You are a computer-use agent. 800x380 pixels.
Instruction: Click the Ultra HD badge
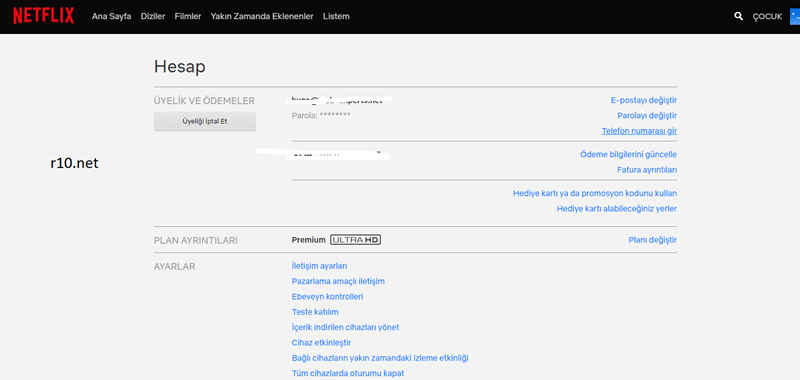click(x=356, y=239)
